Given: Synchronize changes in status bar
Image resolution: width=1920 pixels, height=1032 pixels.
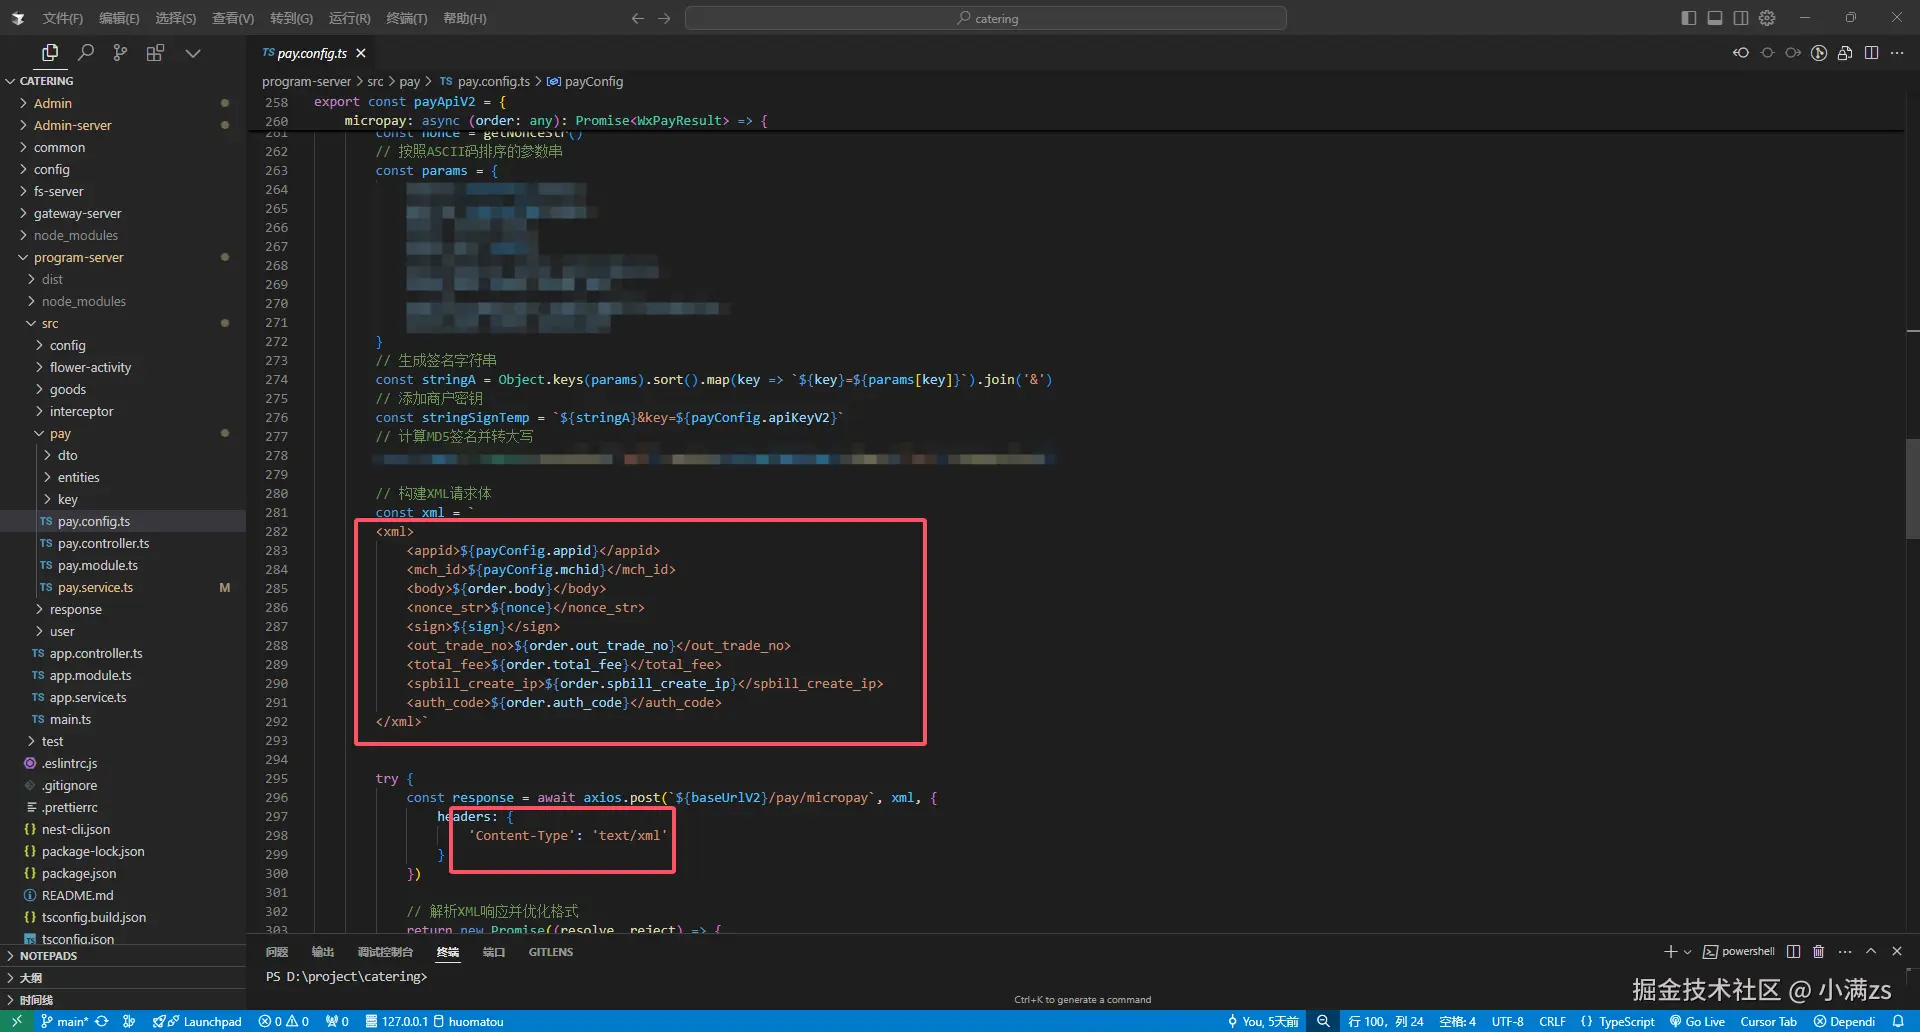Looking at the screenshot, I should (x=102, y=1021).
